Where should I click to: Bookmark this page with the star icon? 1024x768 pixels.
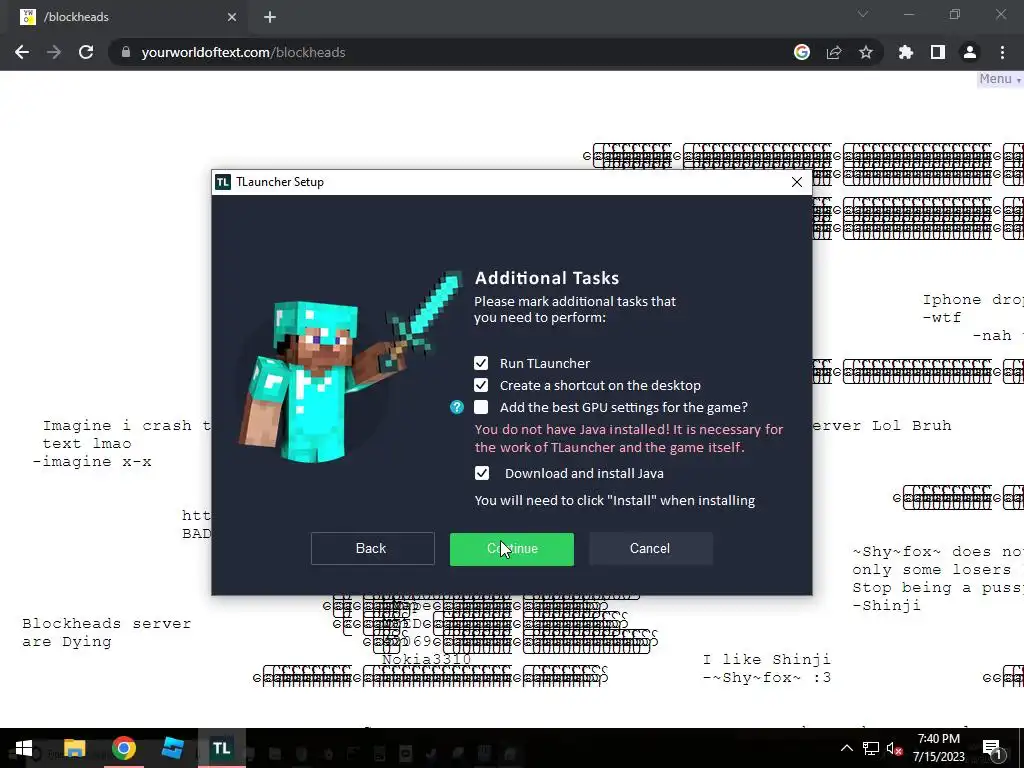(866, 52)
